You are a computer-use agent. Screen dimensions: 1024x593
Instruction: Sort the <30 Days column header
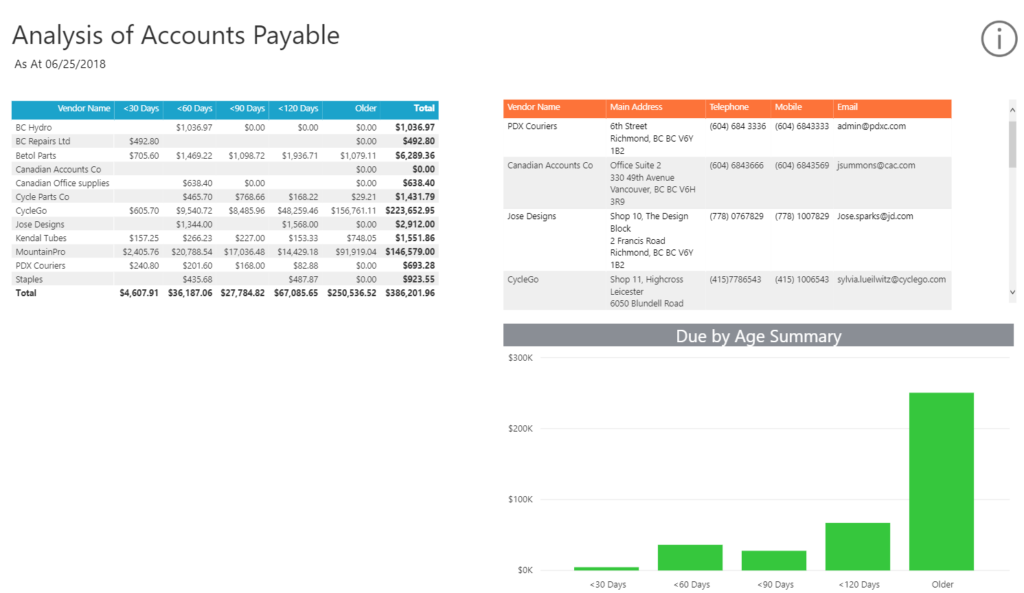(x=140, y=109)
